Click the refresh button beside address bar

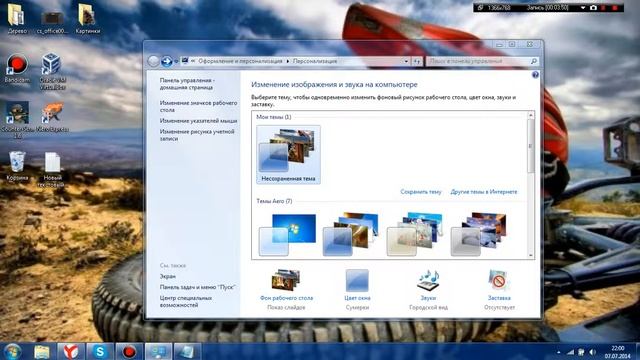[x=416, y=62]
